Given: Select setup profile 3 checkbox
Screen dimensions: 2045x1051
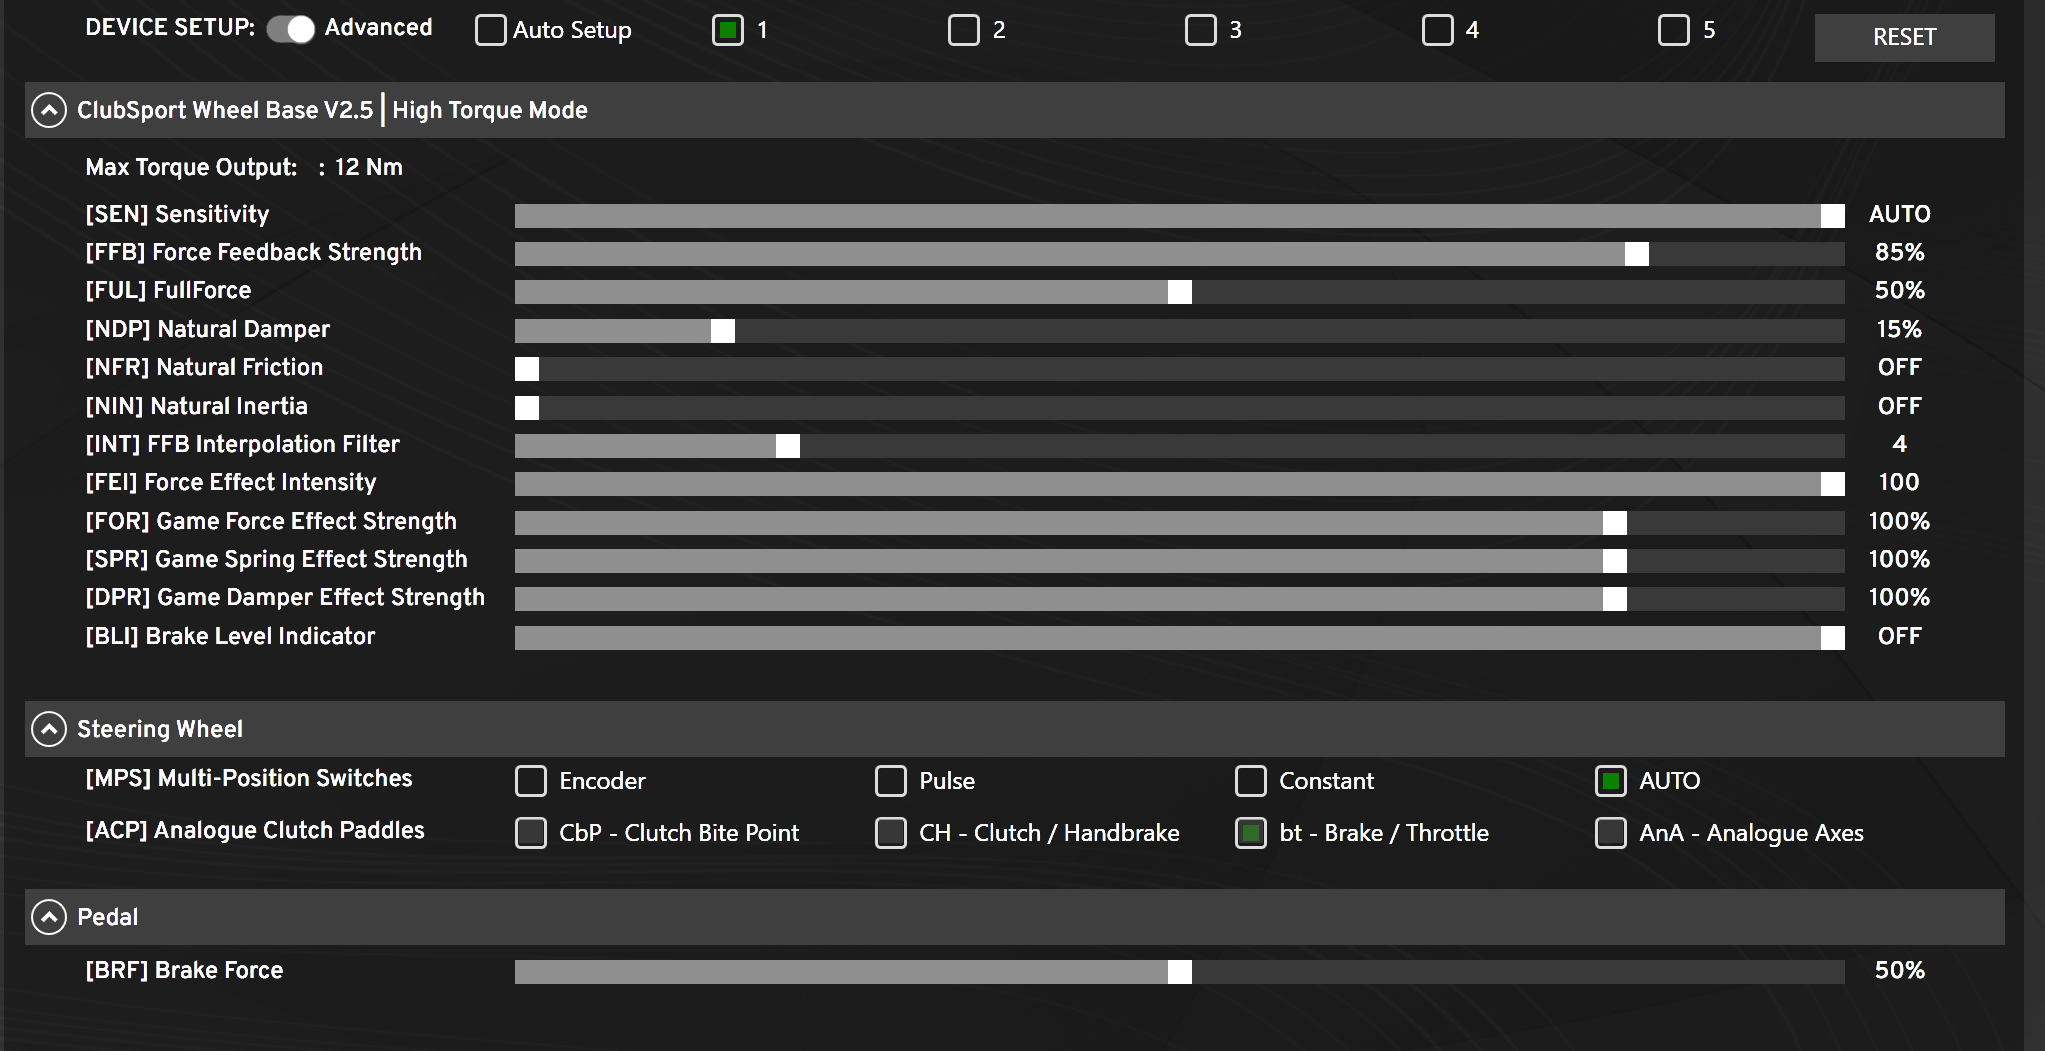Looking at the screenshot, I should (1201, 30).
